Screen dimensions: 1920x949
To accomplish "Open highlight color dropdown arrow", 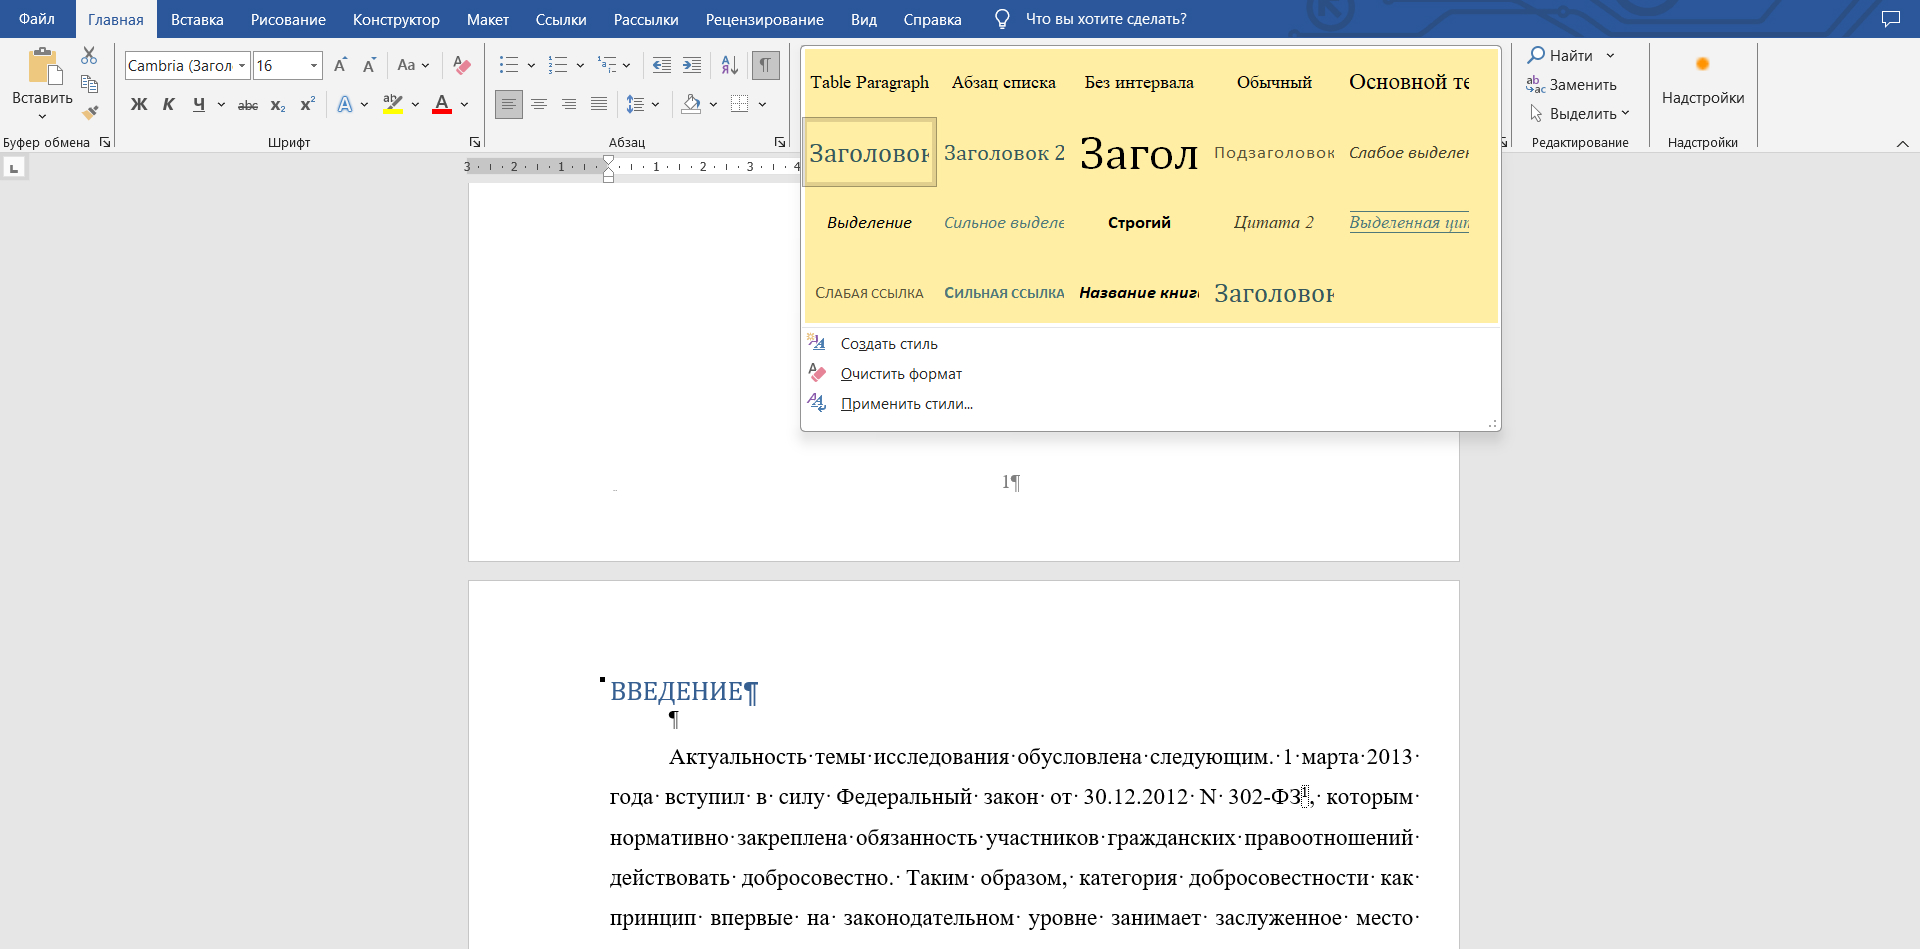I will tap(415, 105).
